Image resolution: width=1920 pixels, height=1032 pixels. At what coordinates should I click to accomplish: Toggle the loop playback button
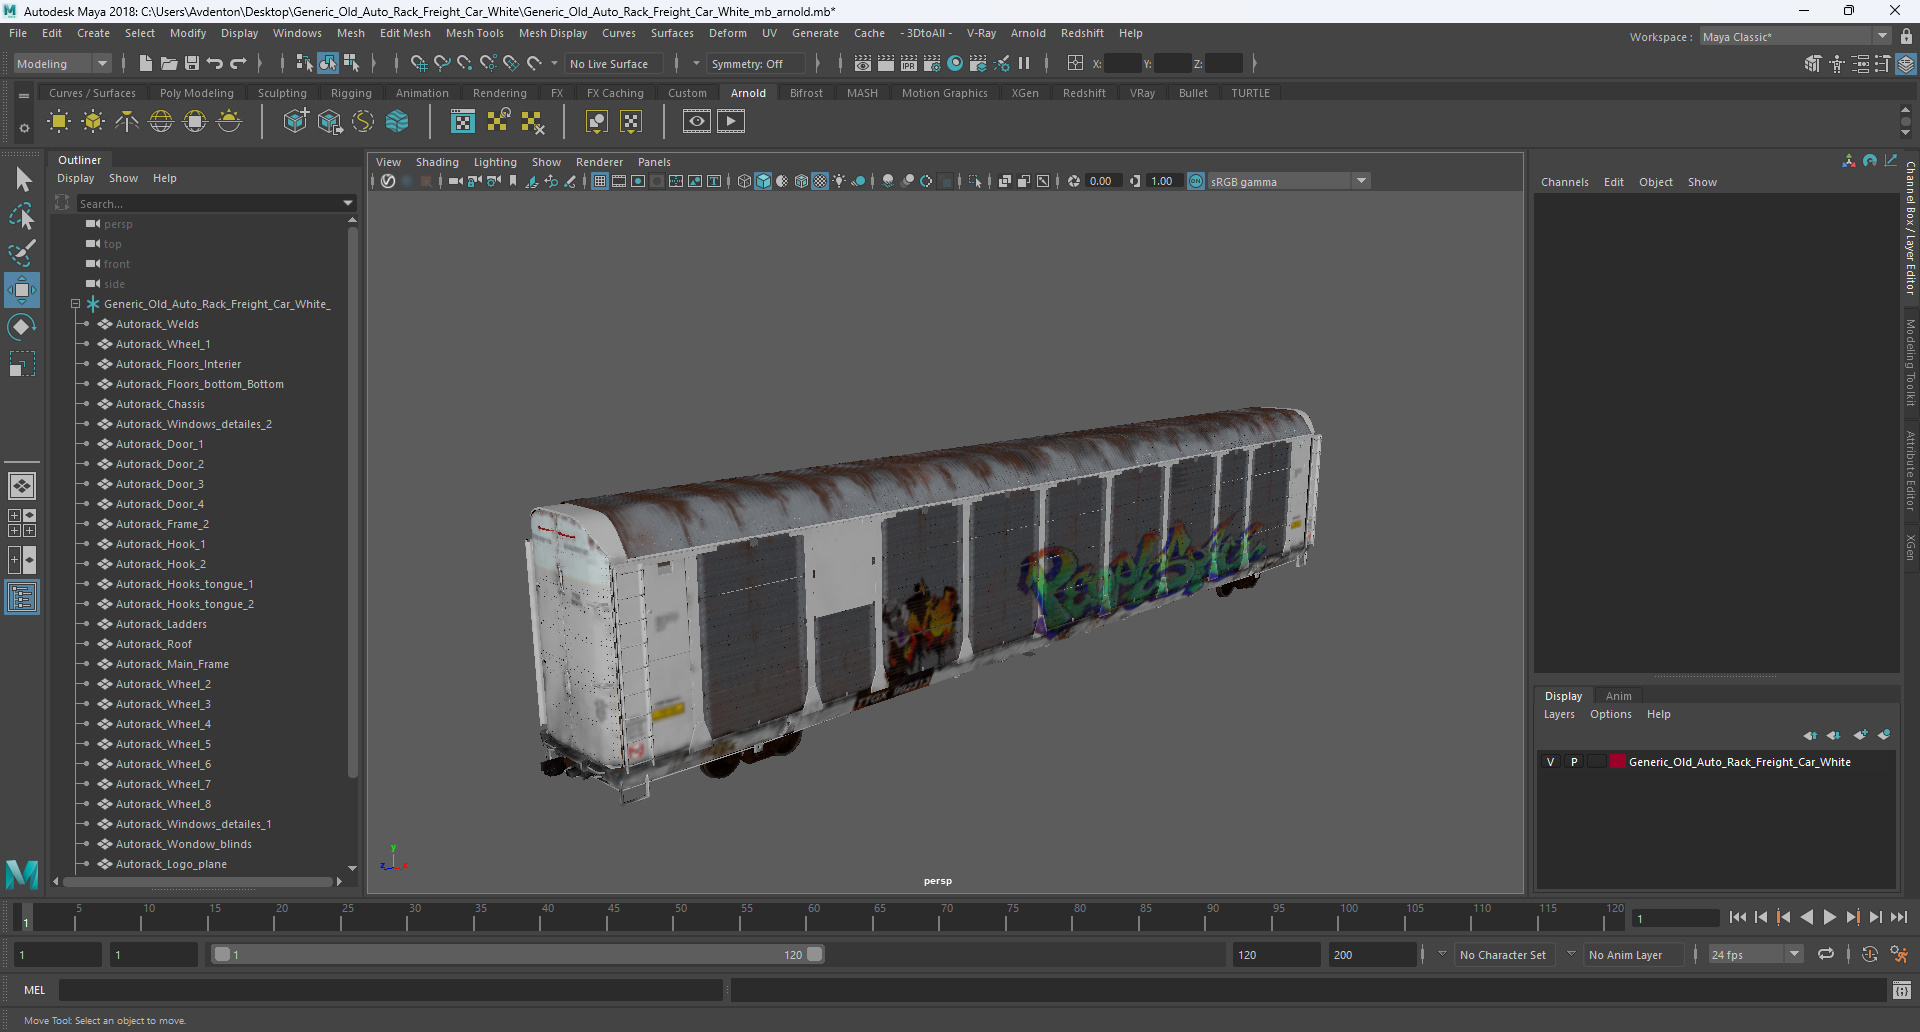1826,954
